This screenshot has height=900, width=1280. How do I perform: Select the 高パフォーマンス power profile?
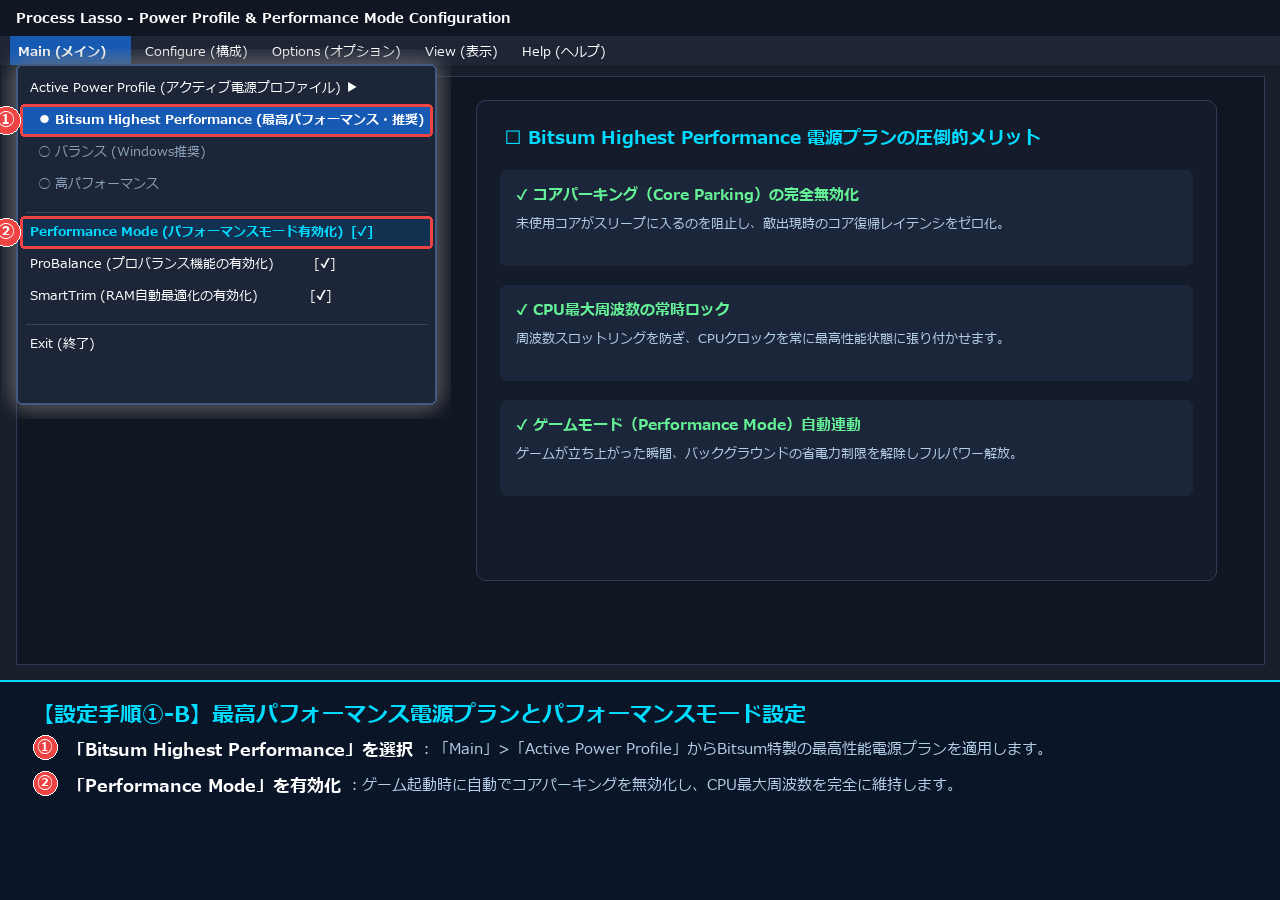[226, 184]
